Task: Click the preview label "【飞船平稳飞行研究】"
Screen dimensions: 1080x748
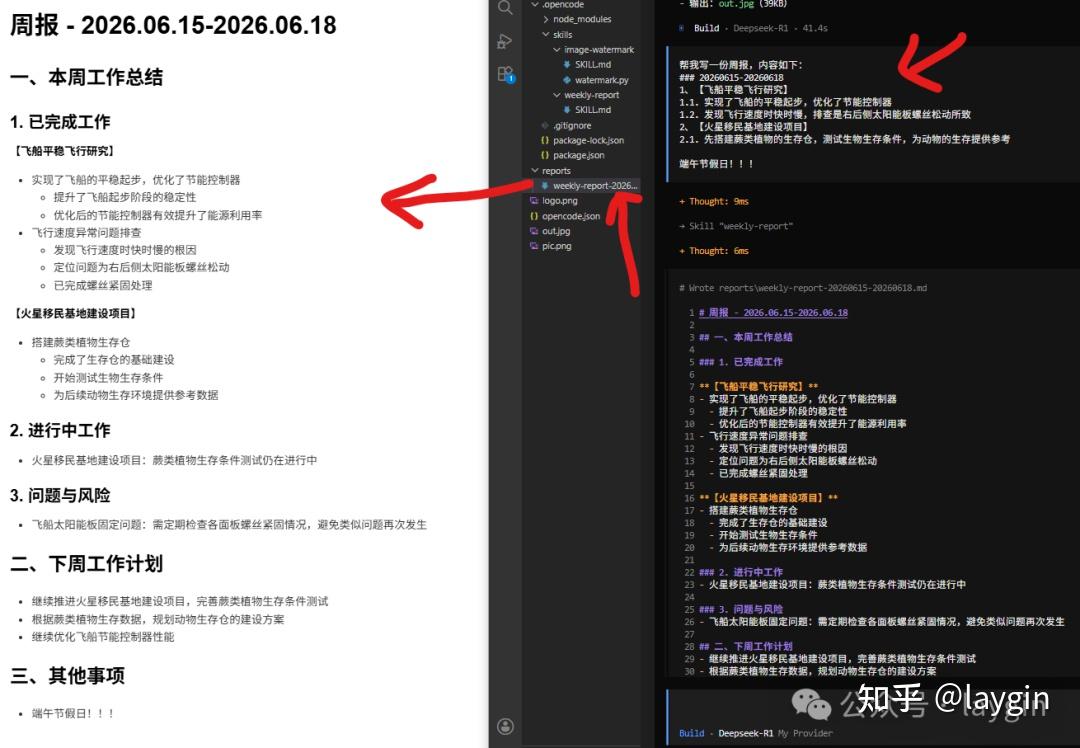Action: 64,151
